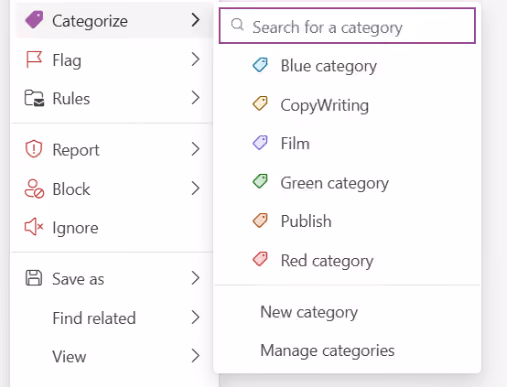Click the orange Publish tag icon
This screenshot has height=387, width=507.
coord(260,221)
